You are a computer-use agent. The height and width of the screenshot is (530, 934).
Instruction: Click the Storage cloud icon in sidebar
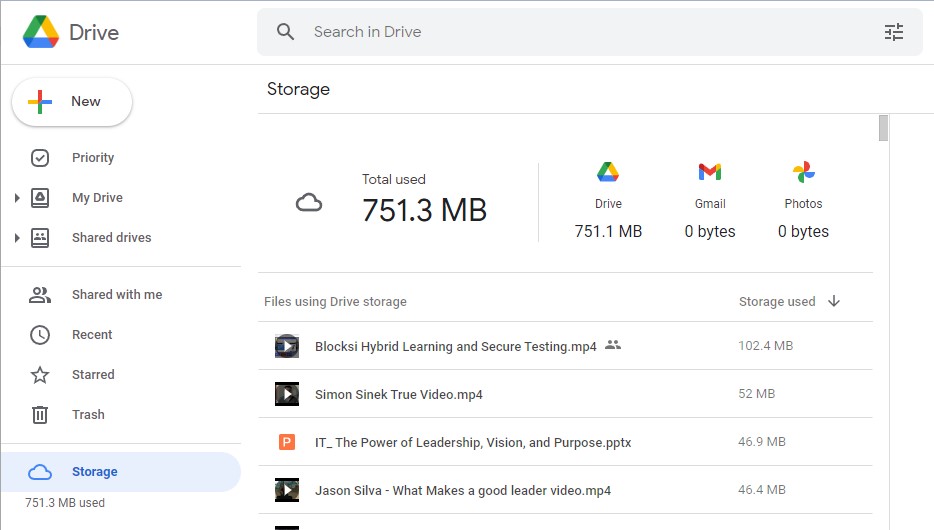point(40,472)
